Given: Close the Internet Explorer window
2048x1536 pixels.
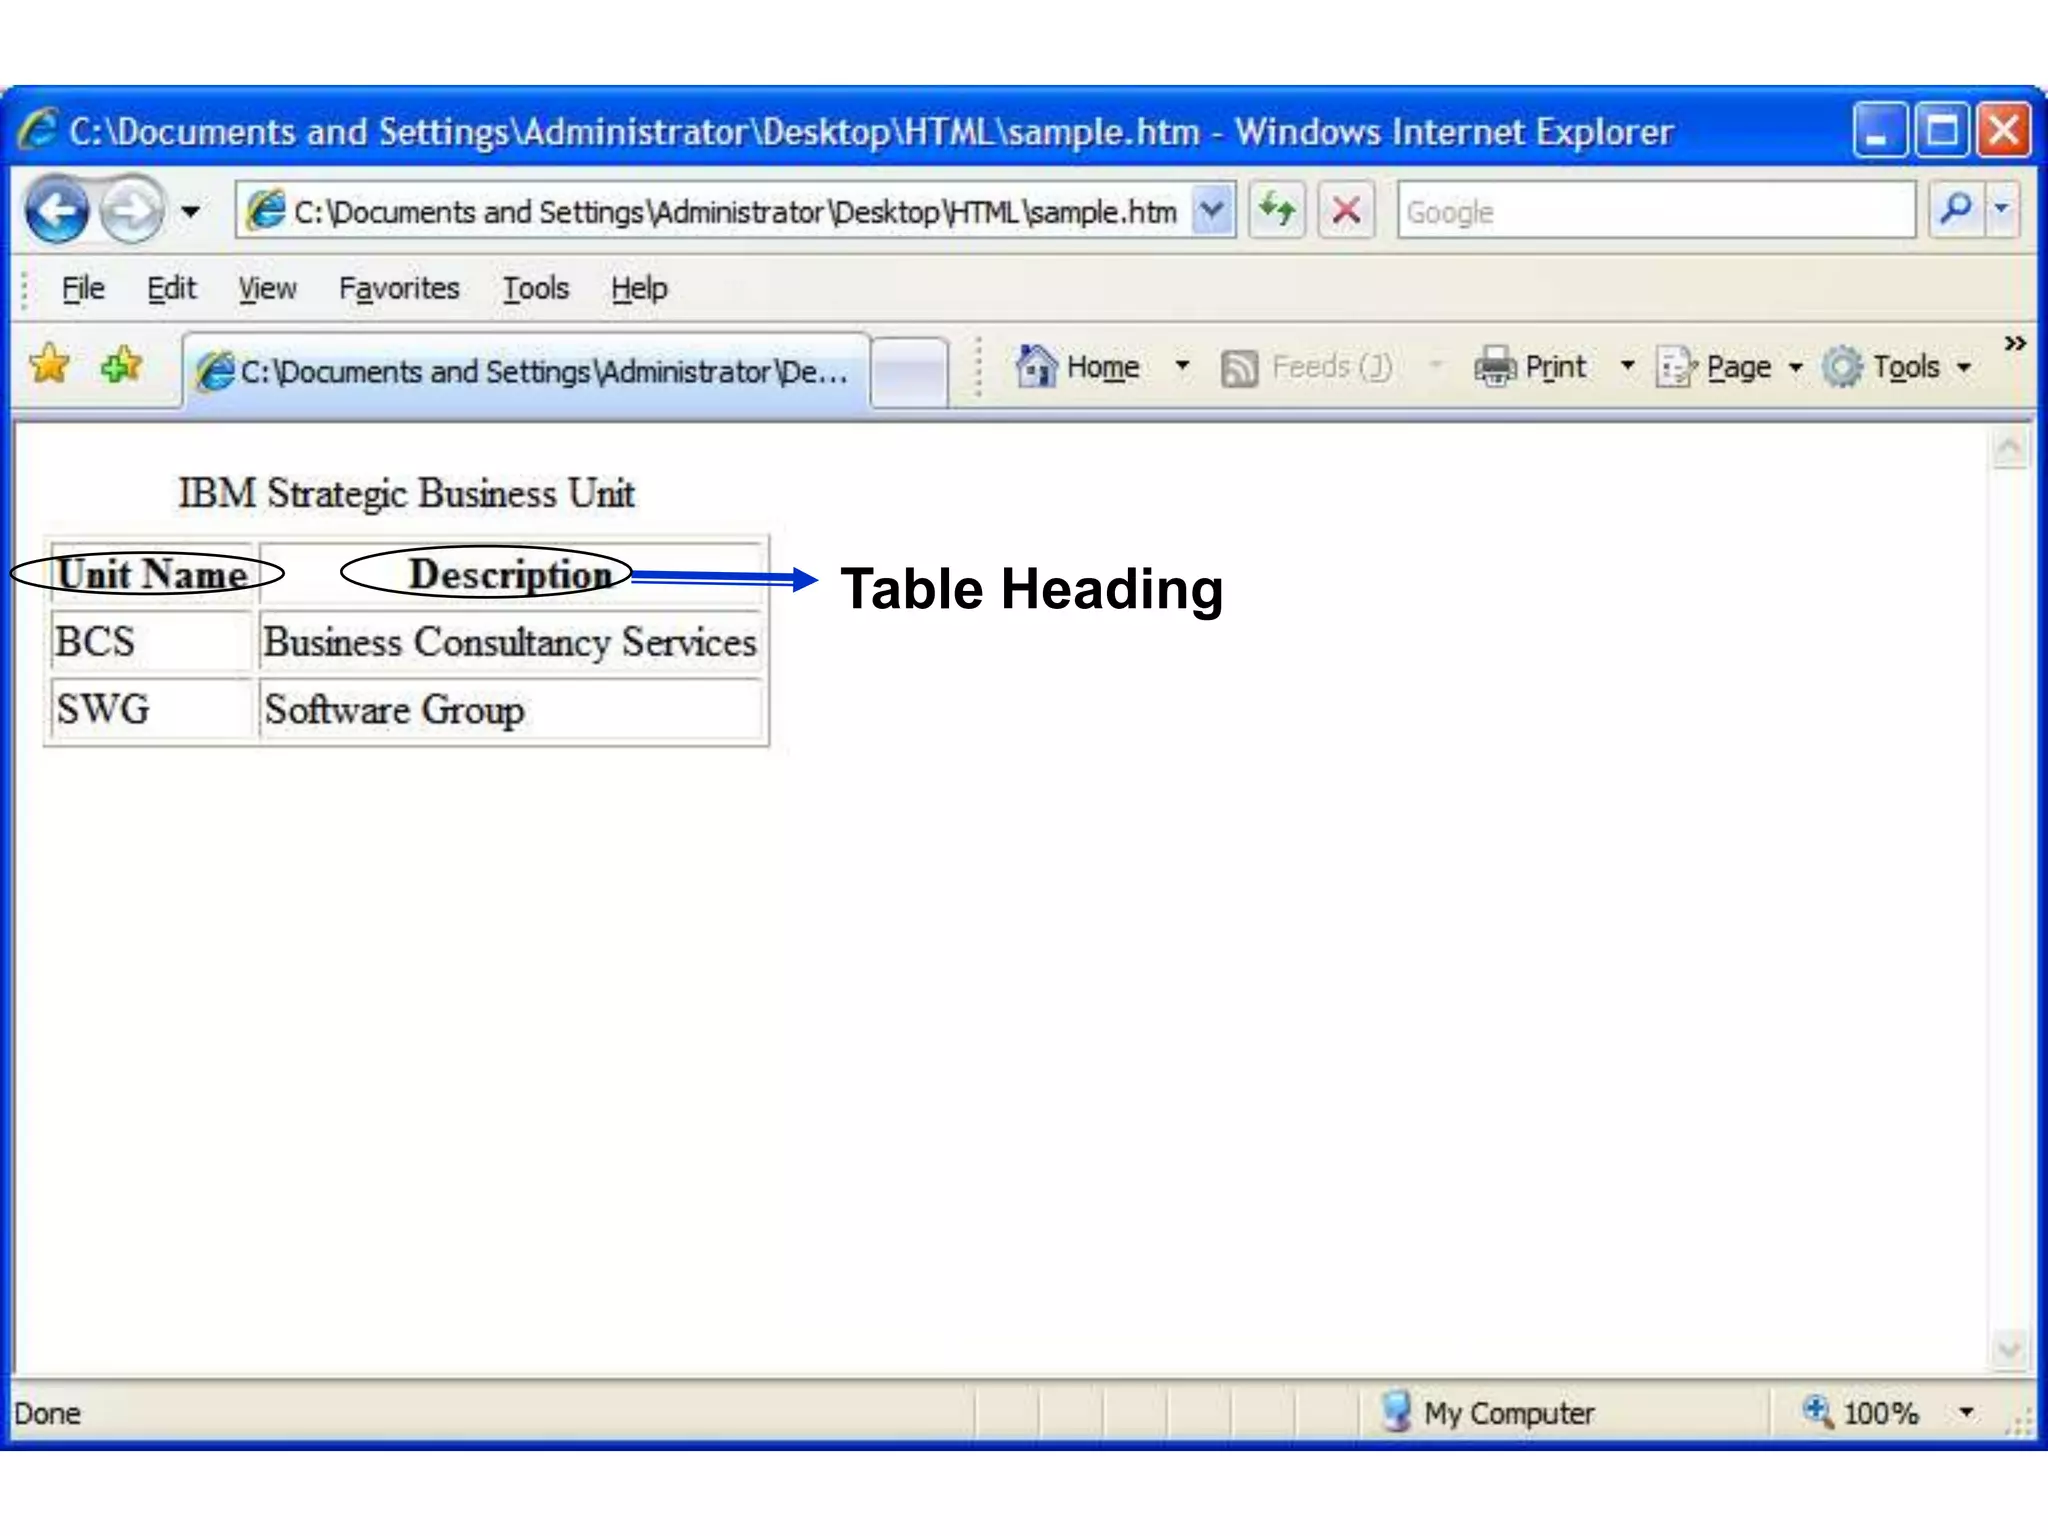Looking at the screenshot, I should (2004, 130).
